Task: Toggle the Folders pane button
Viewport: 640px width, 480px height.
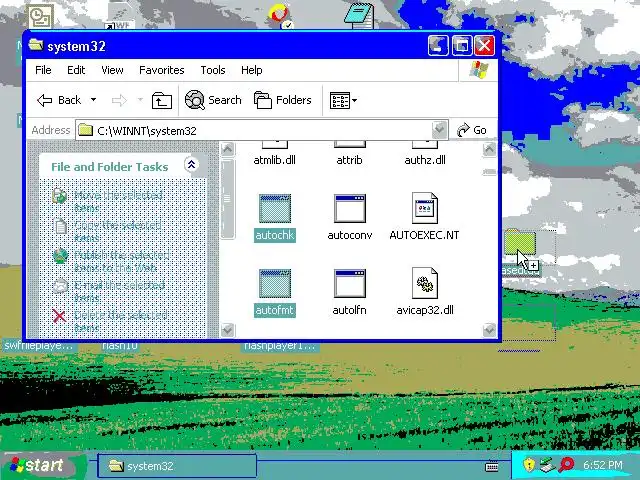Action: [x=282, y=100]
